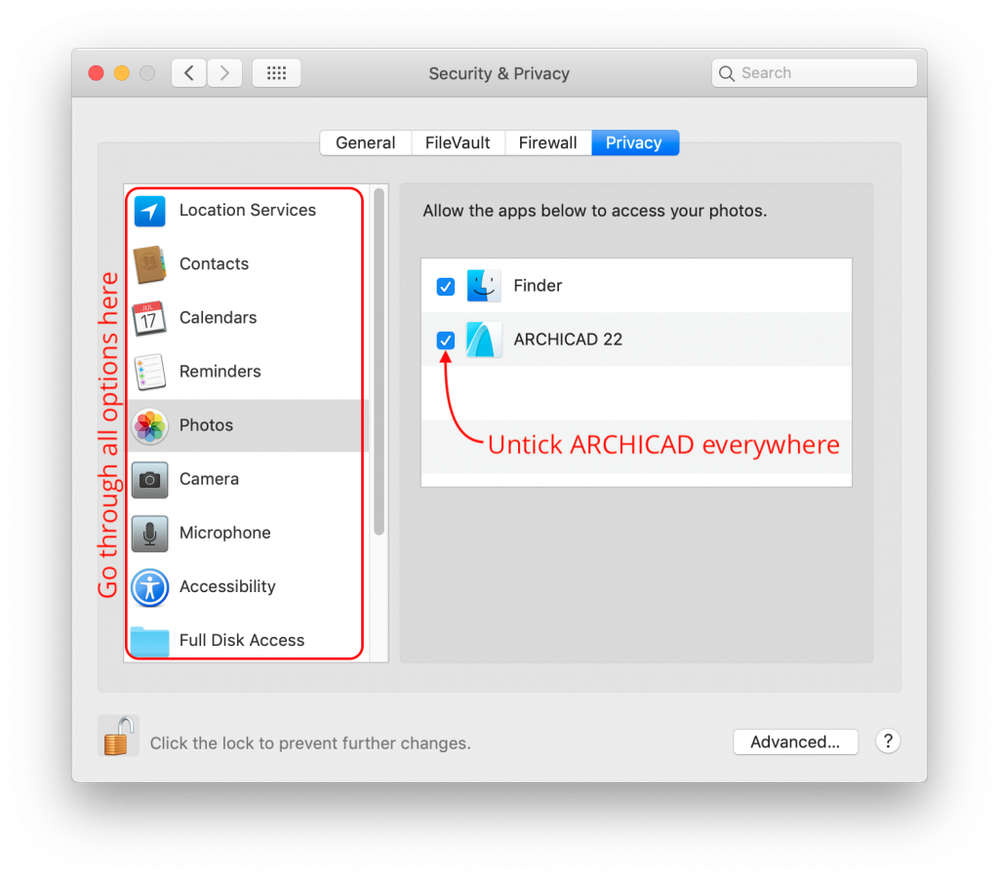
Task: Select Location Services text label
Action: (x=247, y=210)
